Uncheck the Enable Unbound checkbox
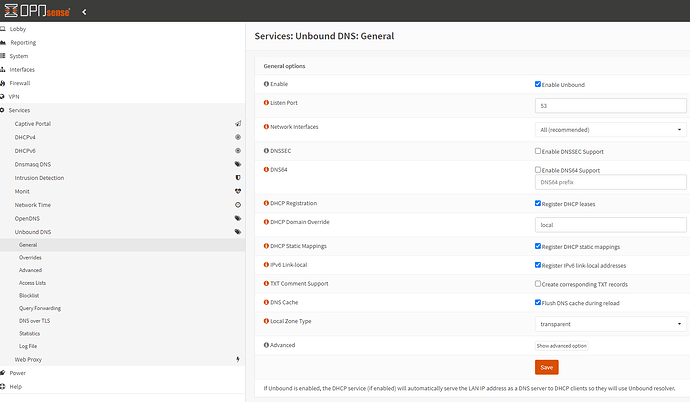This screenshot has width=690, height=402. tap(538, 85)
